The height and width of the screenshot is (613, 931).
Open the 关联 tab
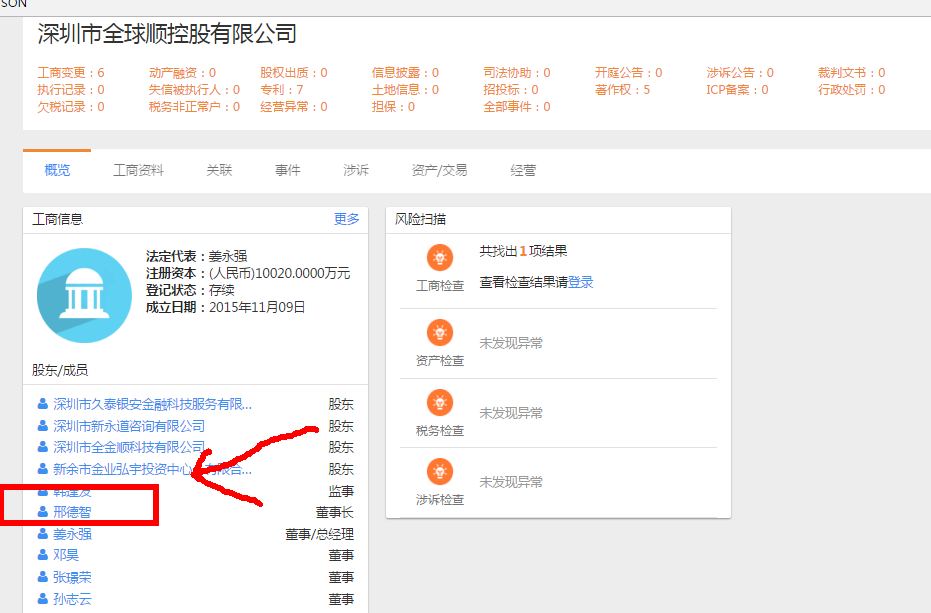point(219,170)
